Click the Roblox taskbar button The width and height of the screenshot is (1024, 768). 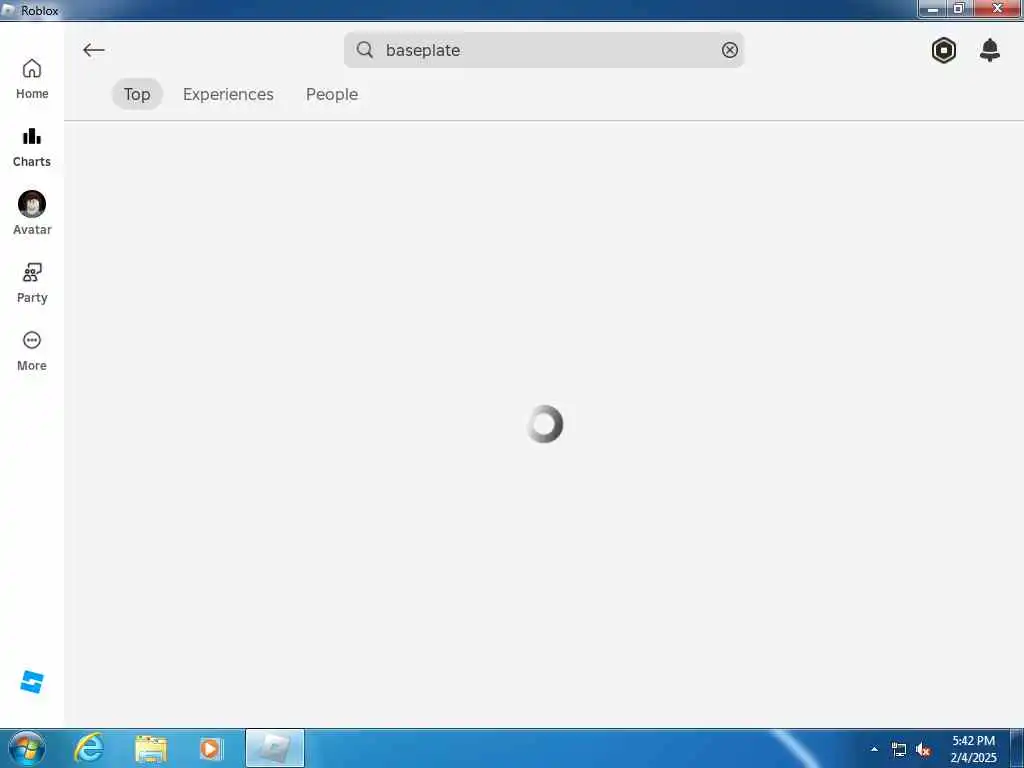point(275,748)
